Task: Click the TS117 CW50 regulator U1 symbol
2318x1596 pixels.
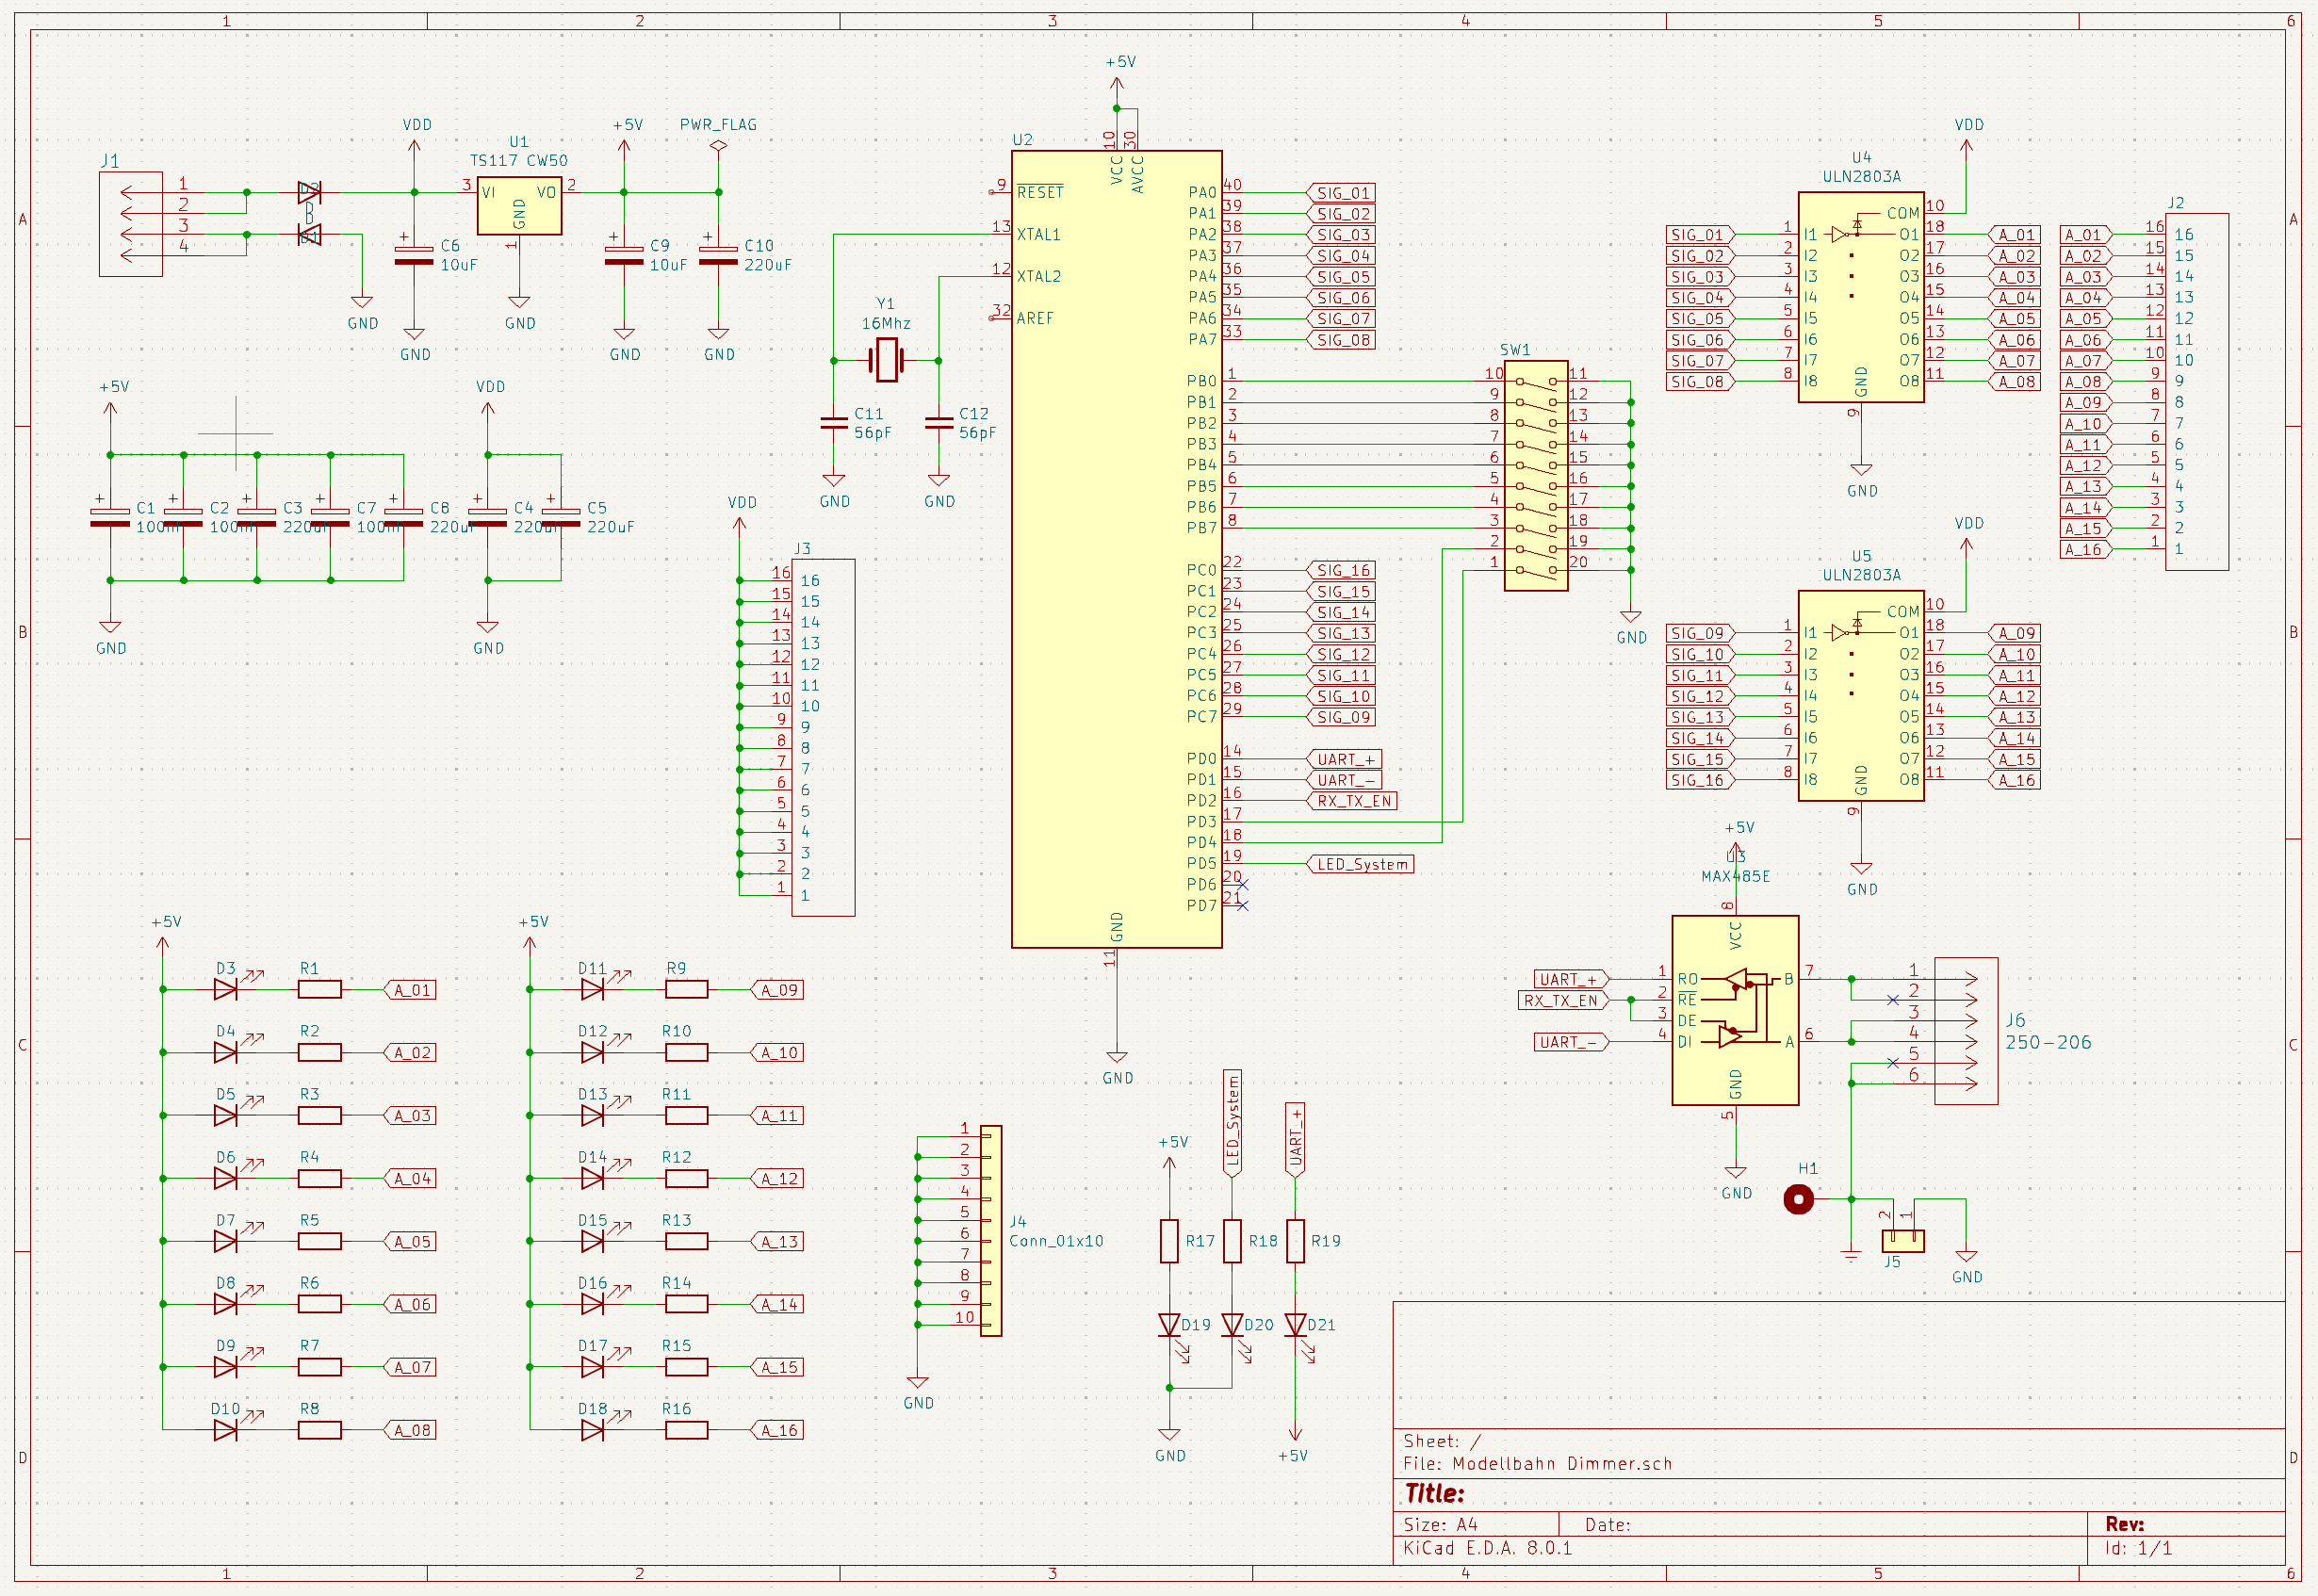Action: coord(519,207)
